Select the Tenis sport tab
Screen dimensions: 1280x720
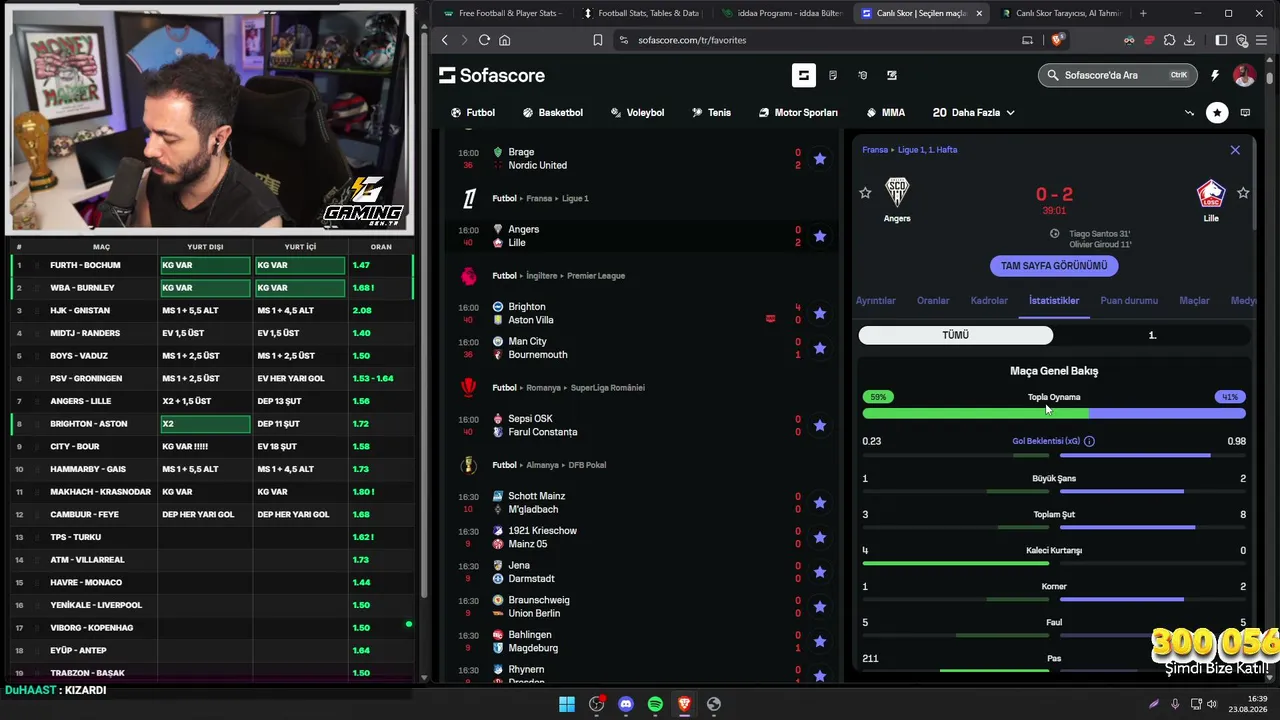711,113
